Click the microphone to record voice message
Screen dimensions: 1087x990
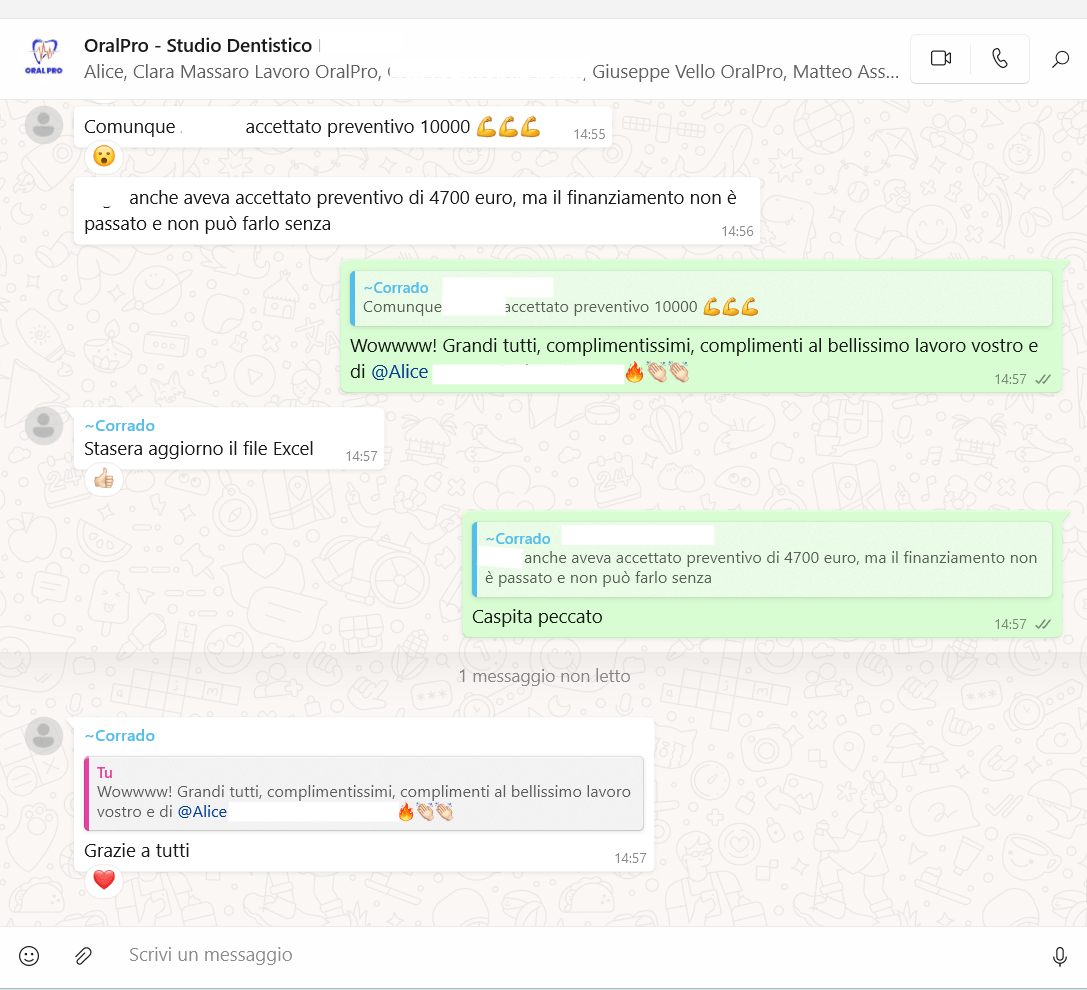pyautogui.click(x=1059, y=957)
